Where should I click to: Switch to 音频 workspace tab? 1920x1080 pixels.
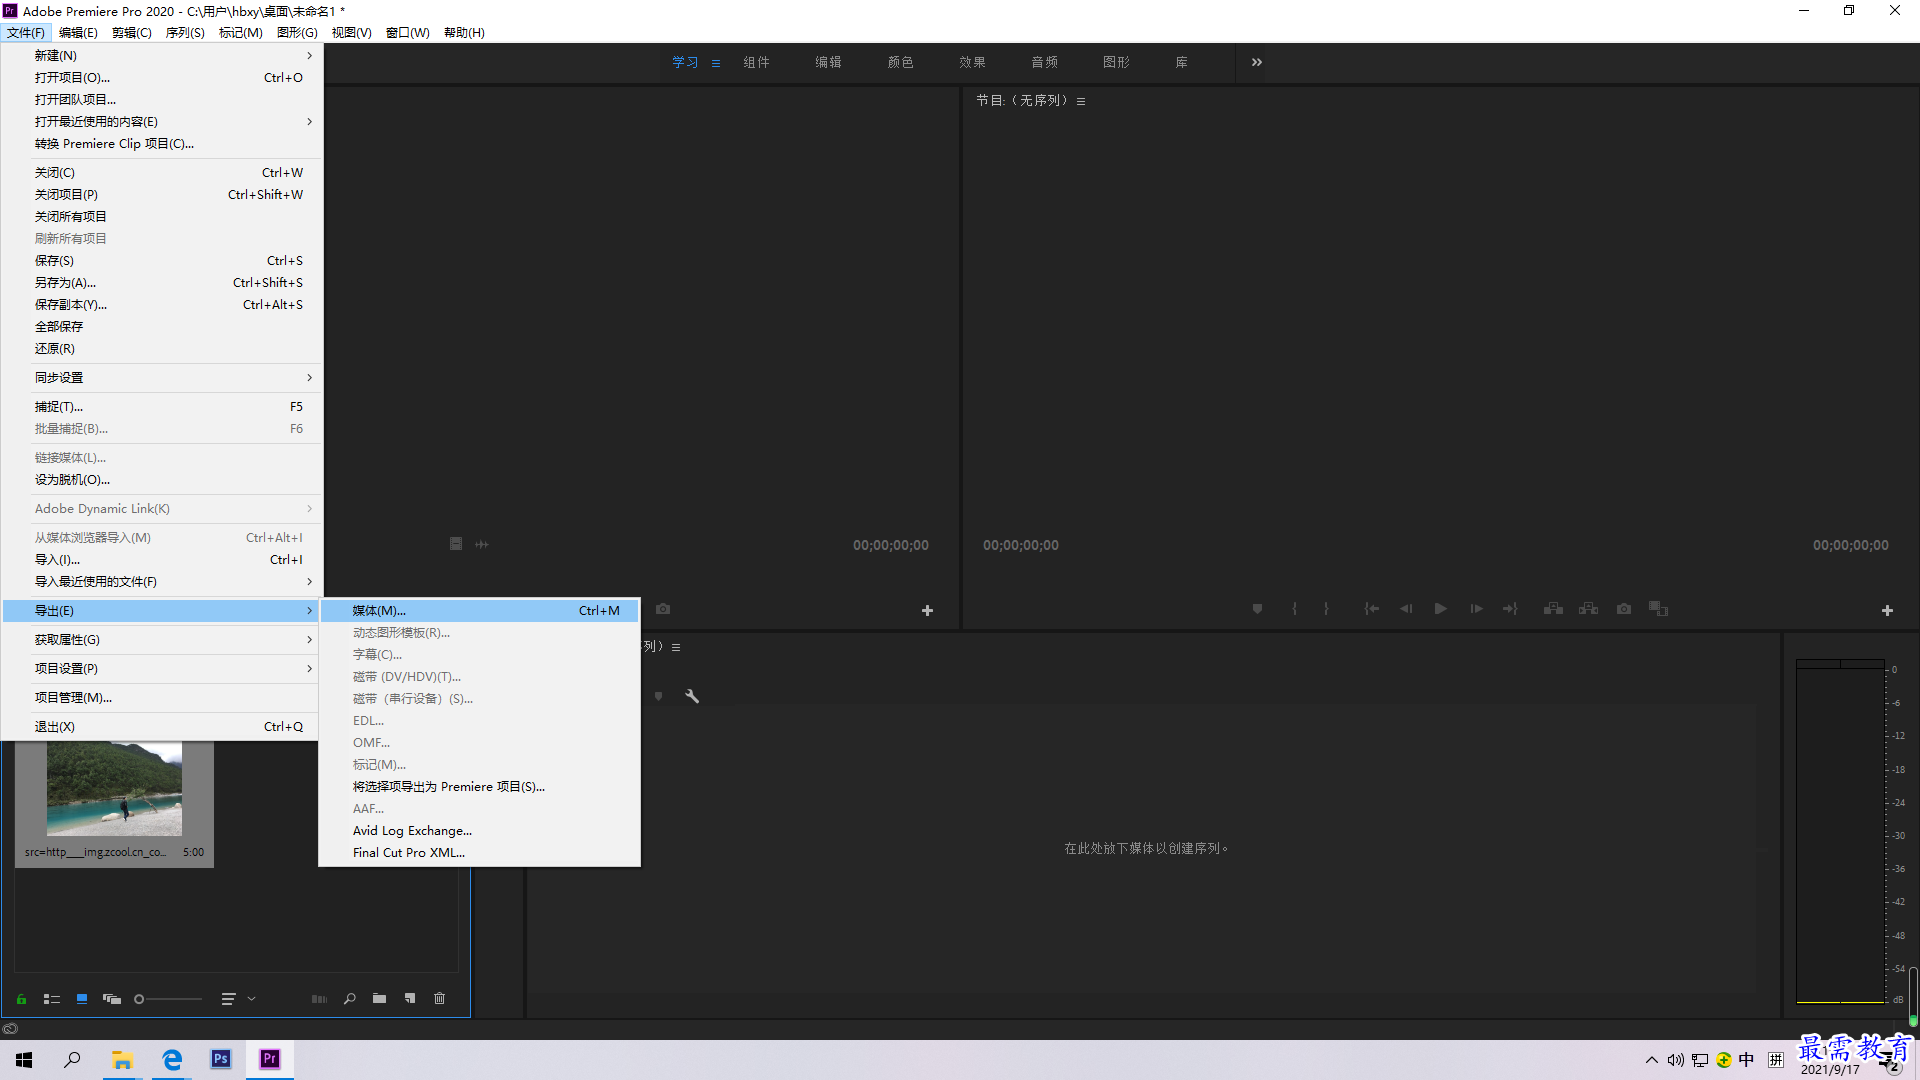coord(1045,62)
